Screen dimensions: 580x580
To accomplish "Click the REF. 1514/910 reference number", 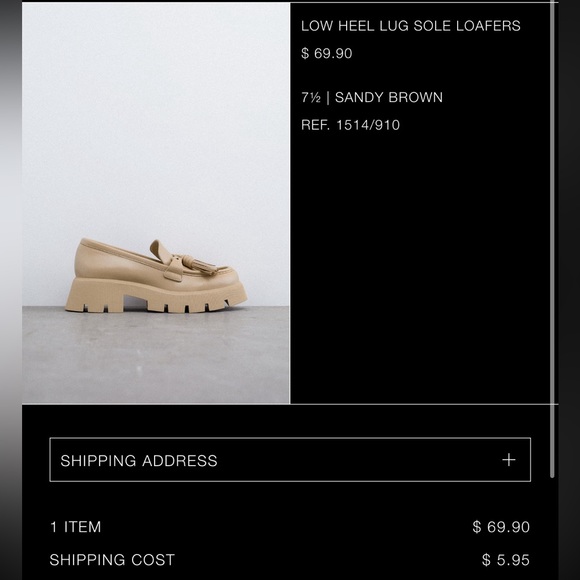I will pos(350,125).
